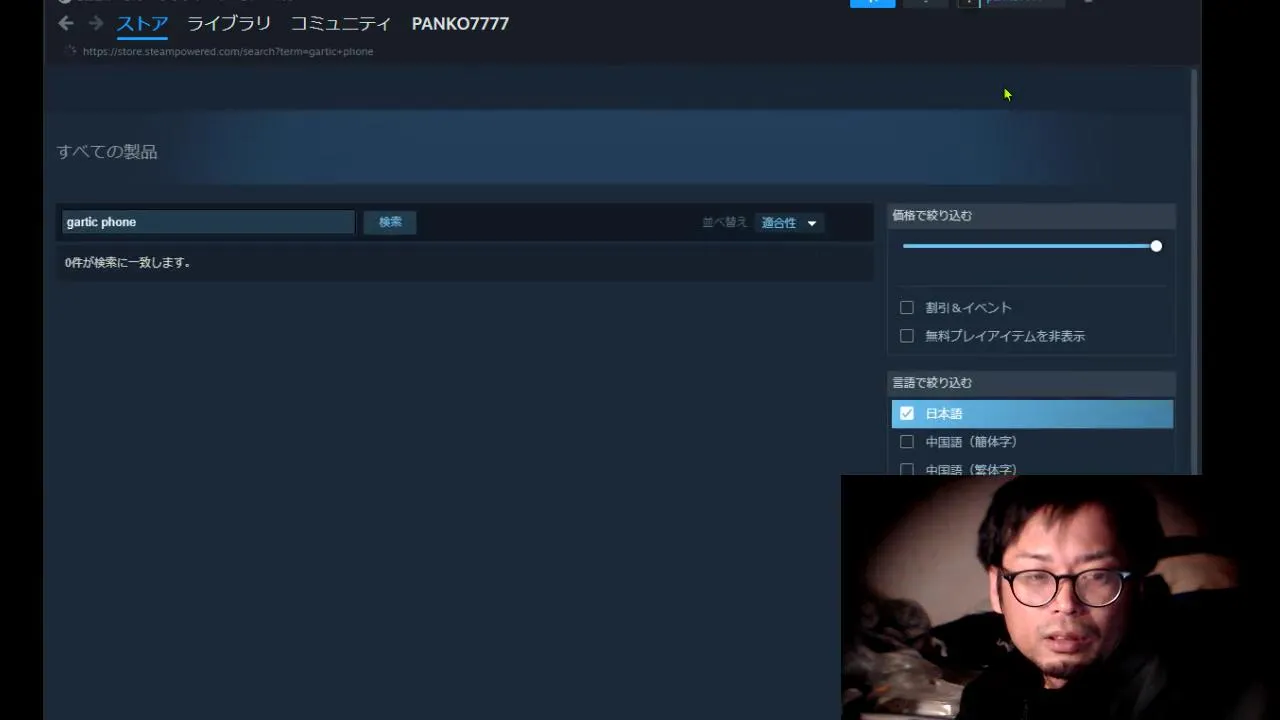Focus the gartic phone search field
The image size is (1280, 720).
pyautogui.click(x=208, y=222)
